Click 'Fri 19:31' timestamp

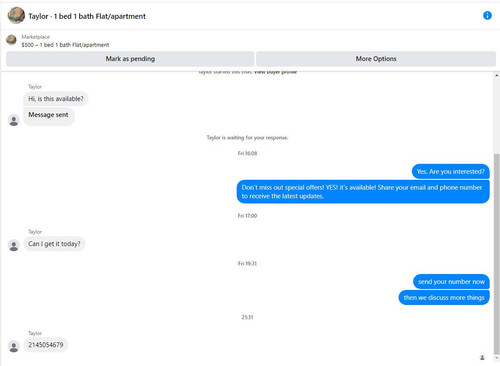[x=247, y=263]
